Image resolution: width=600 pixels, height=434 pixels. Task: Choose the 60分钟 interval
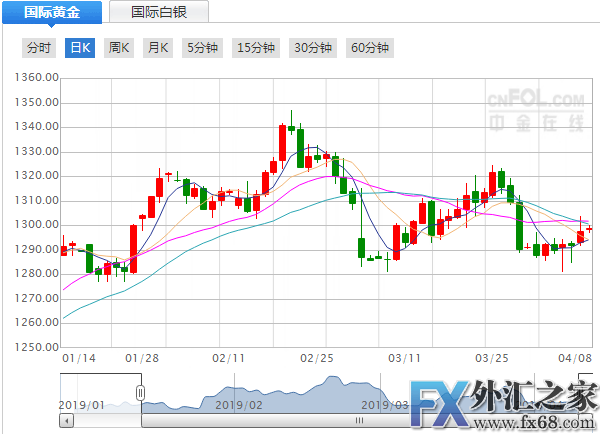pos(370,47)
